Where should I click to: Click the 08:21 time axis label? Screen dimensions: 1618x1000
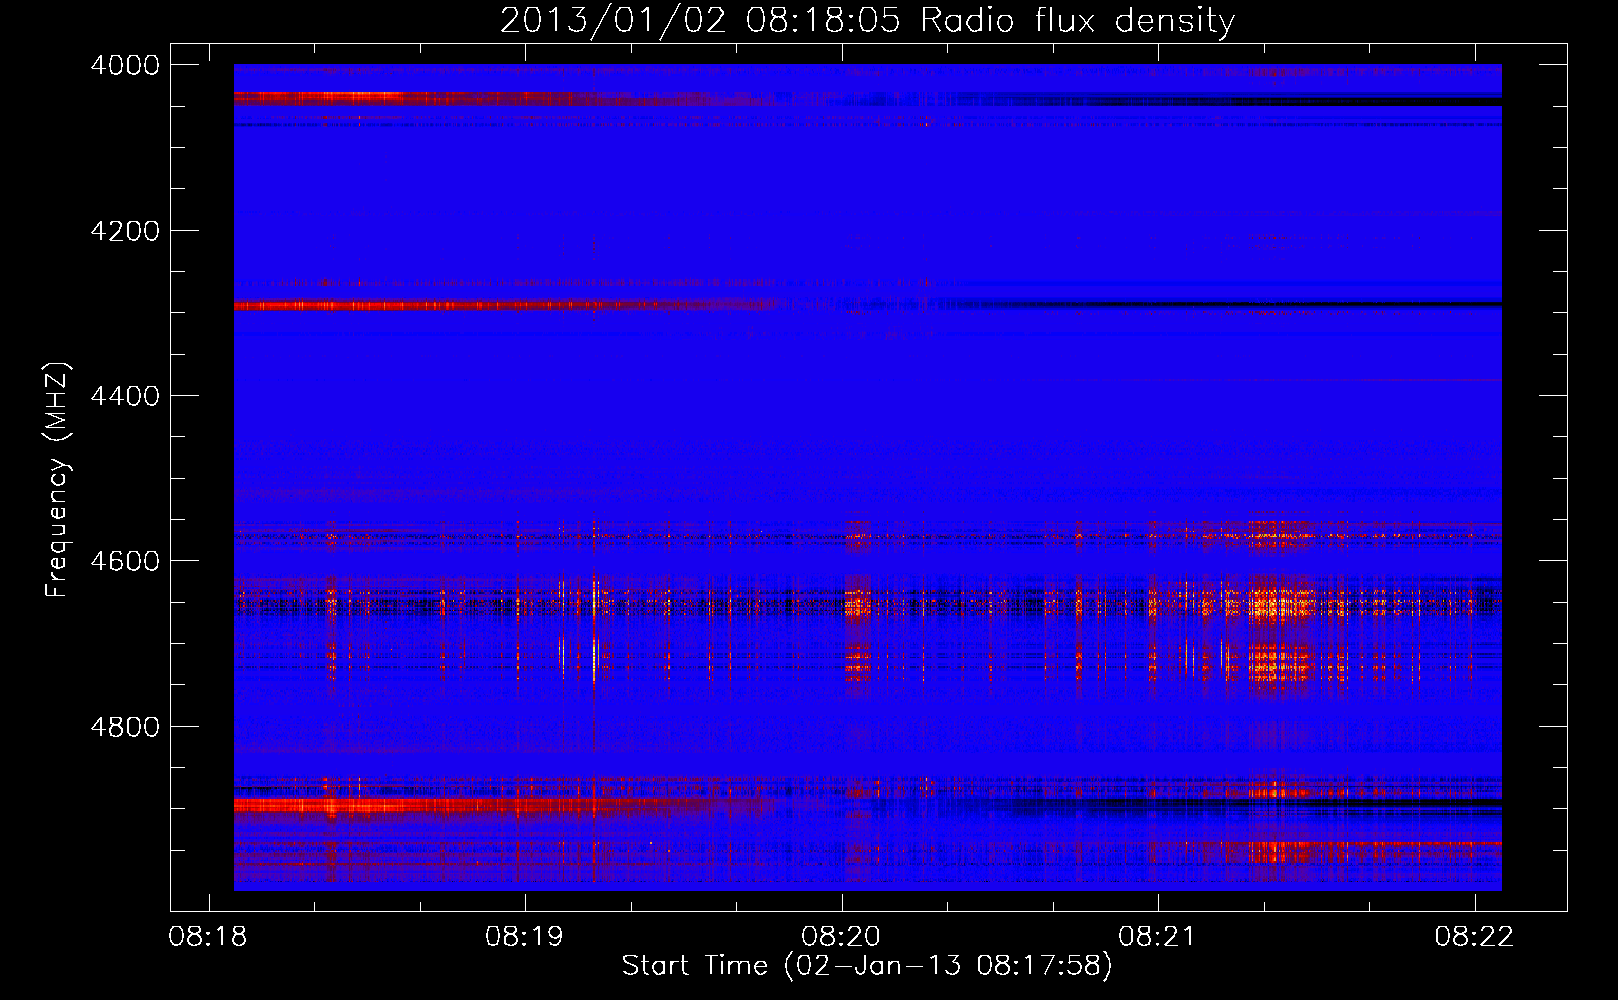coord(1157,937)
